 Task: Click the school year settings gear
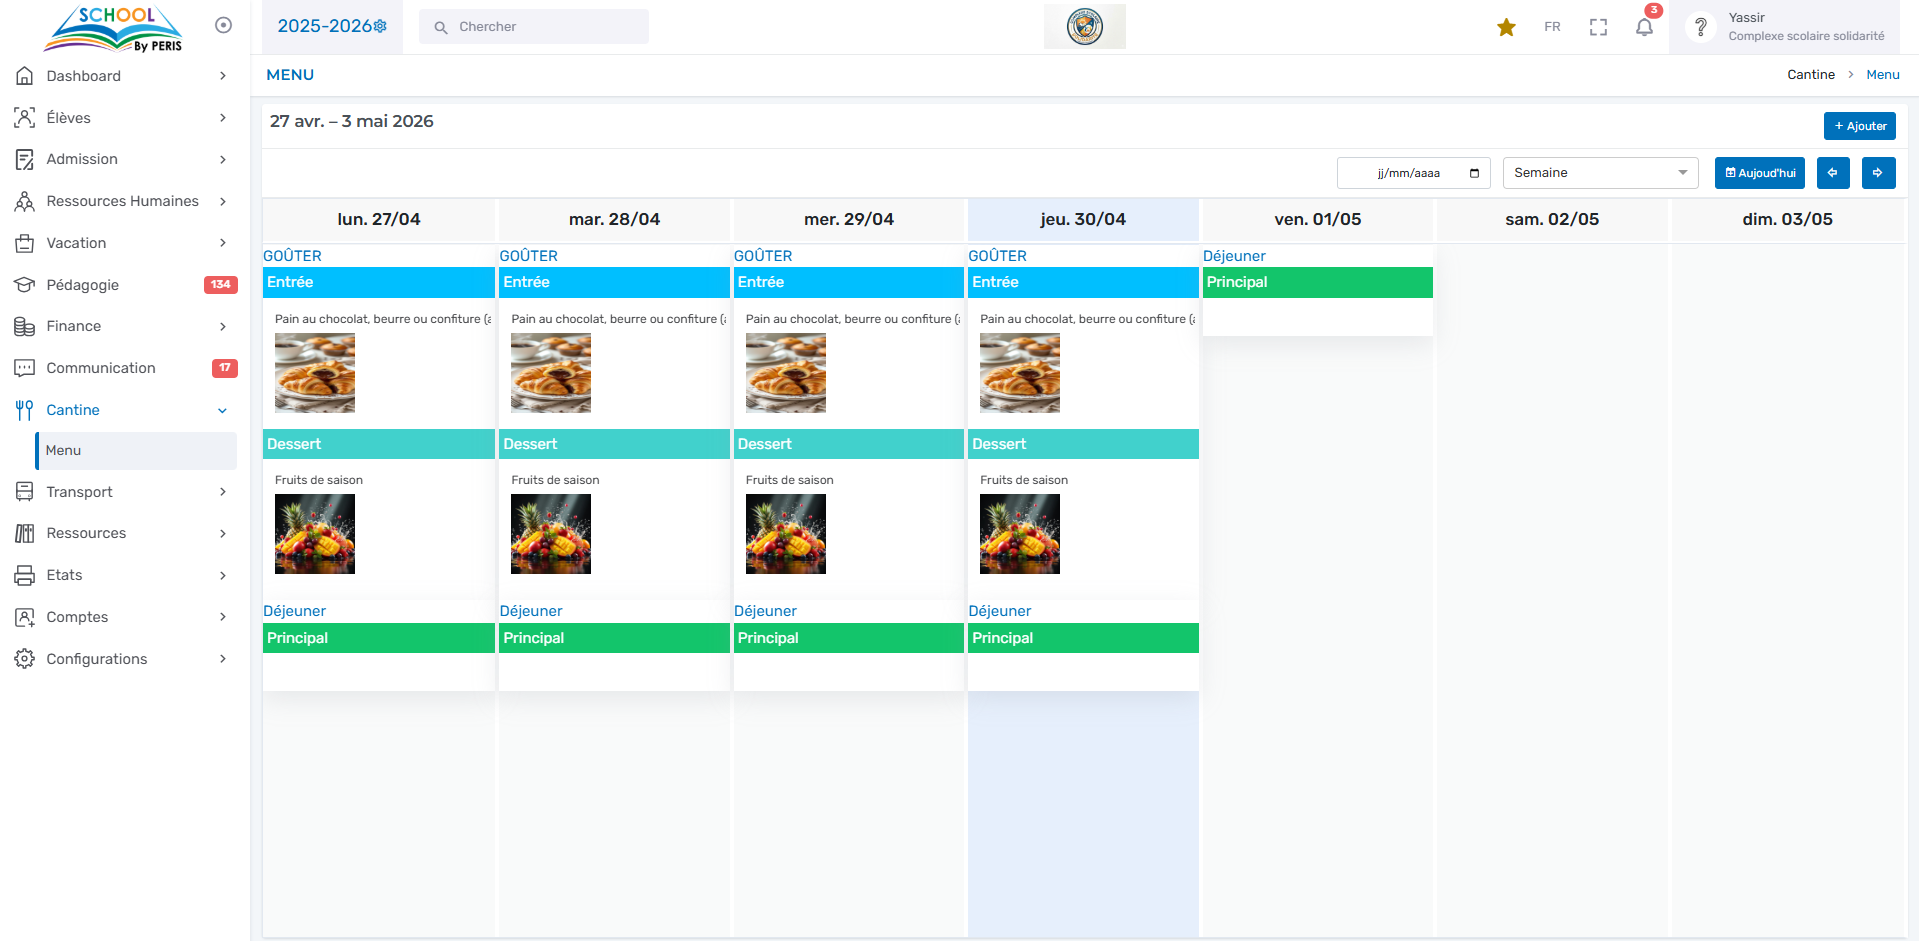tap(380, 27)
